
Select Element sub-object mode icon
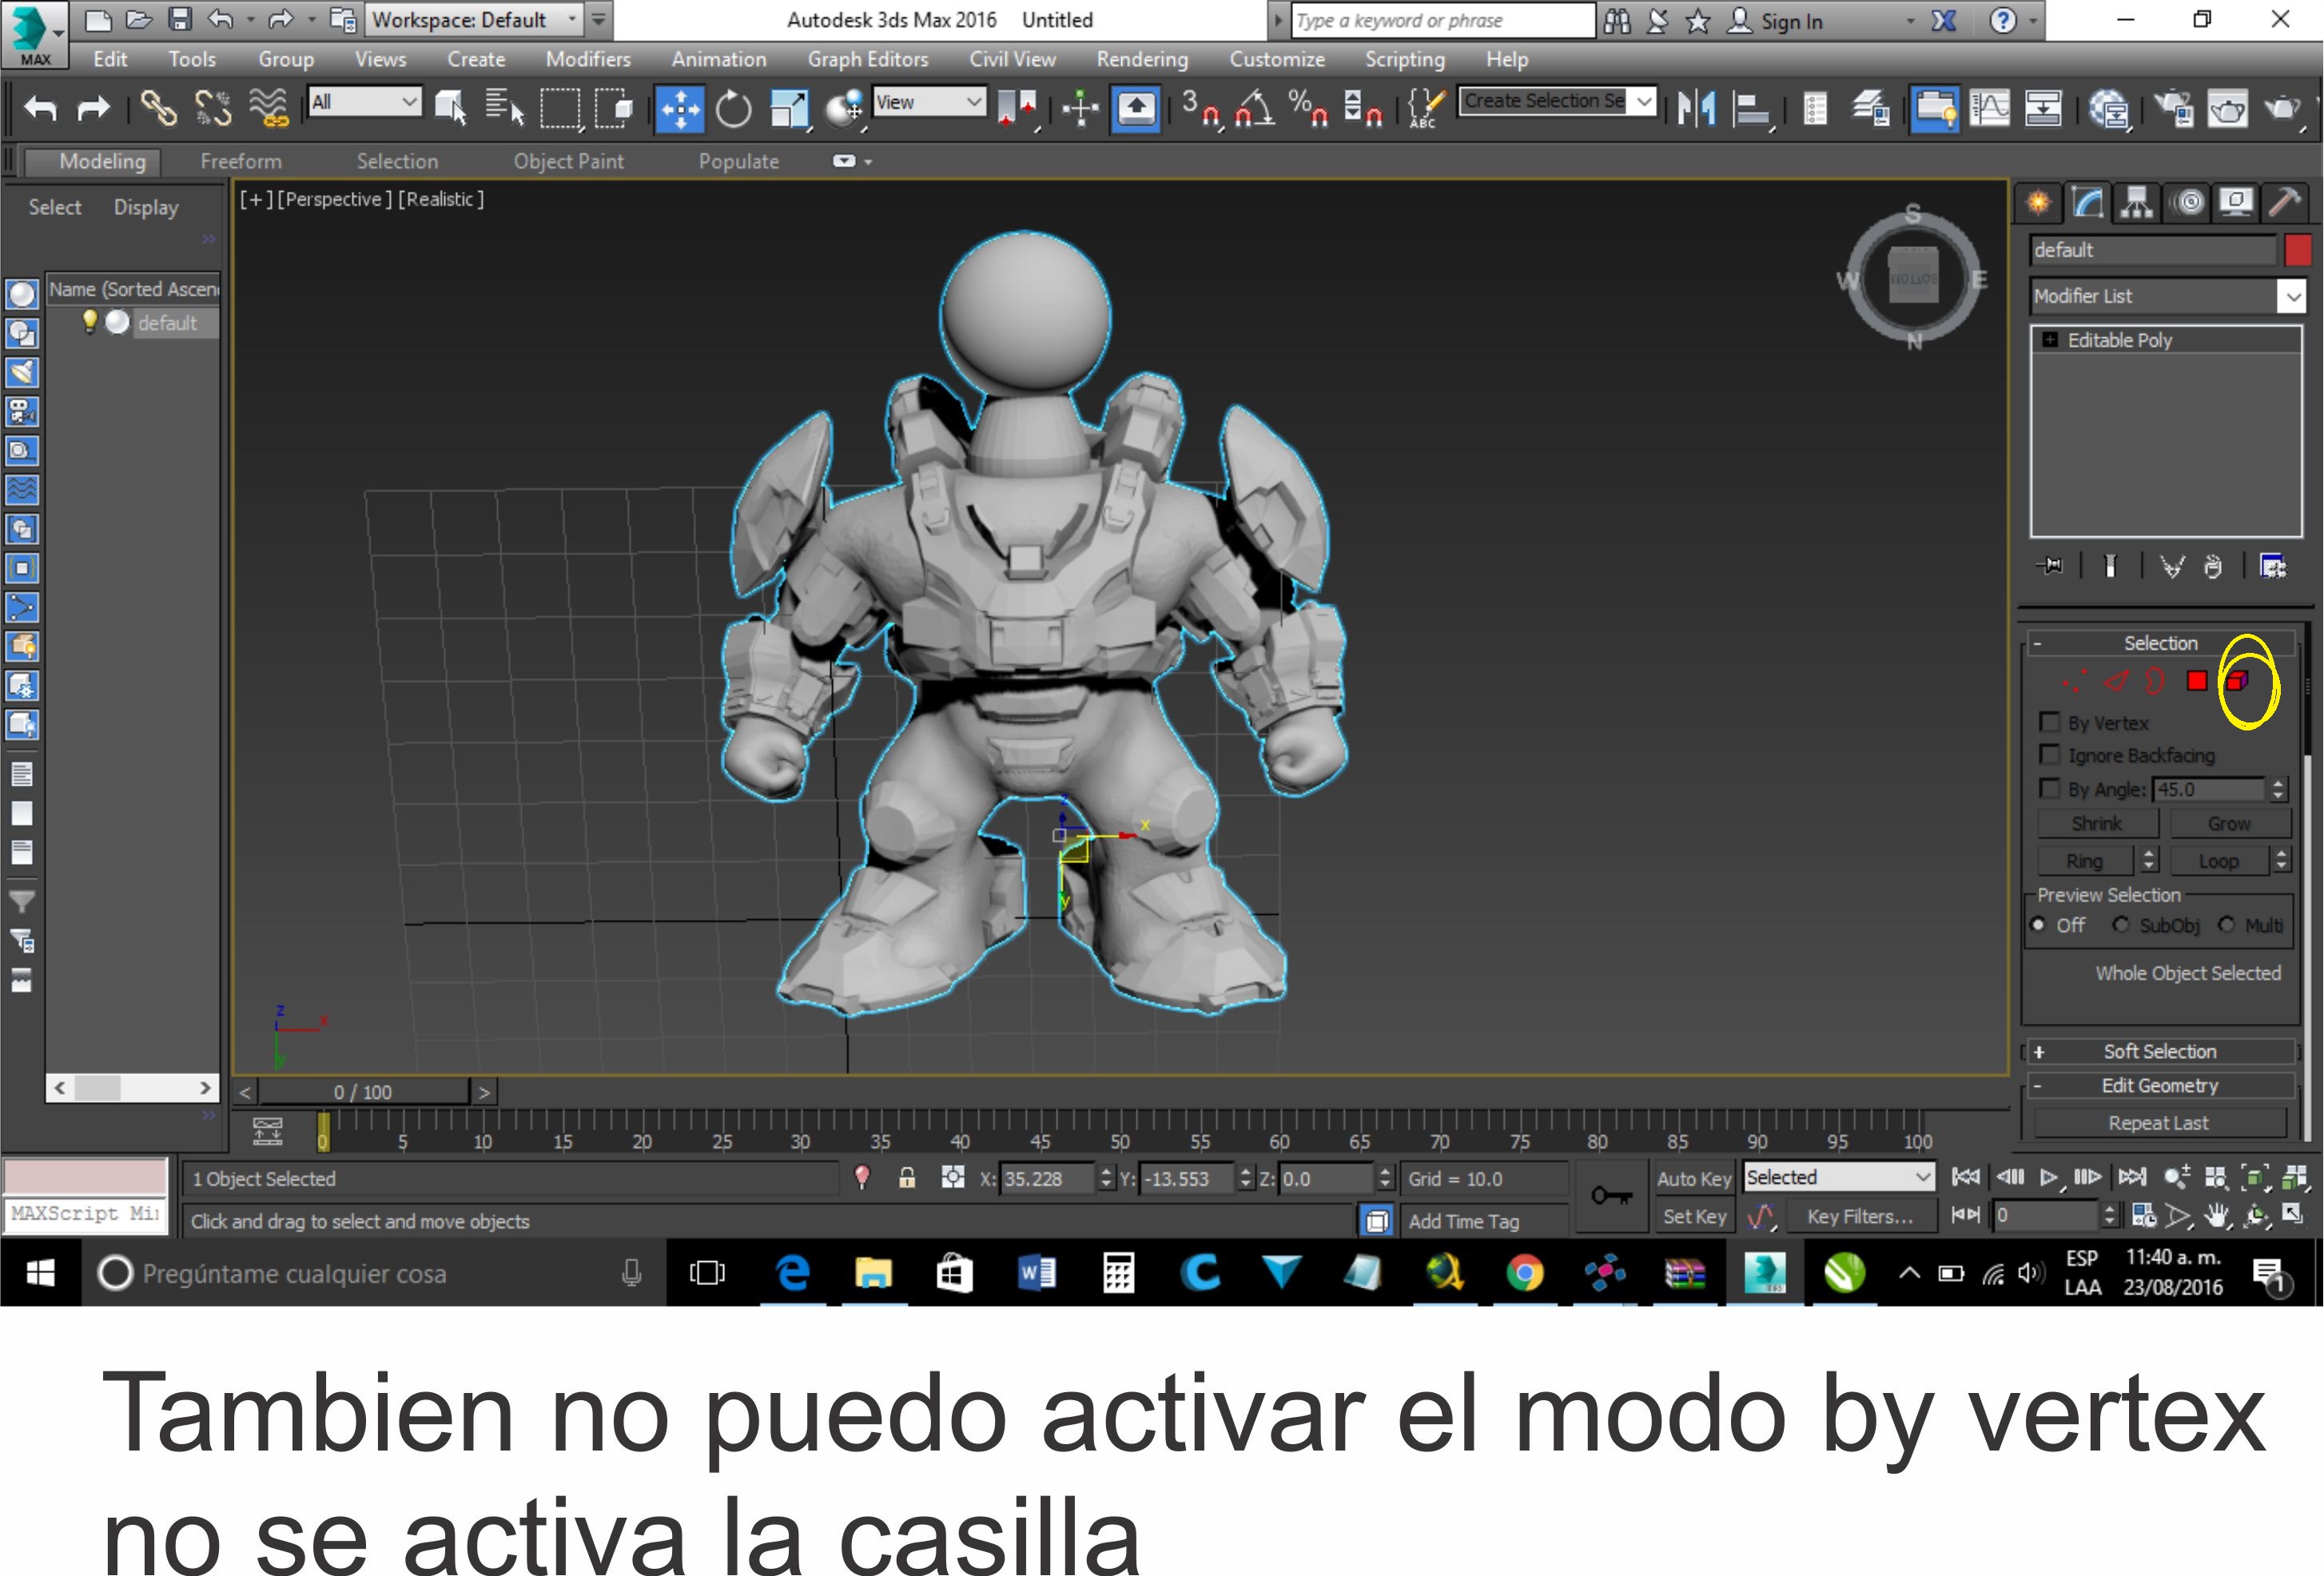pos(2238,681)
